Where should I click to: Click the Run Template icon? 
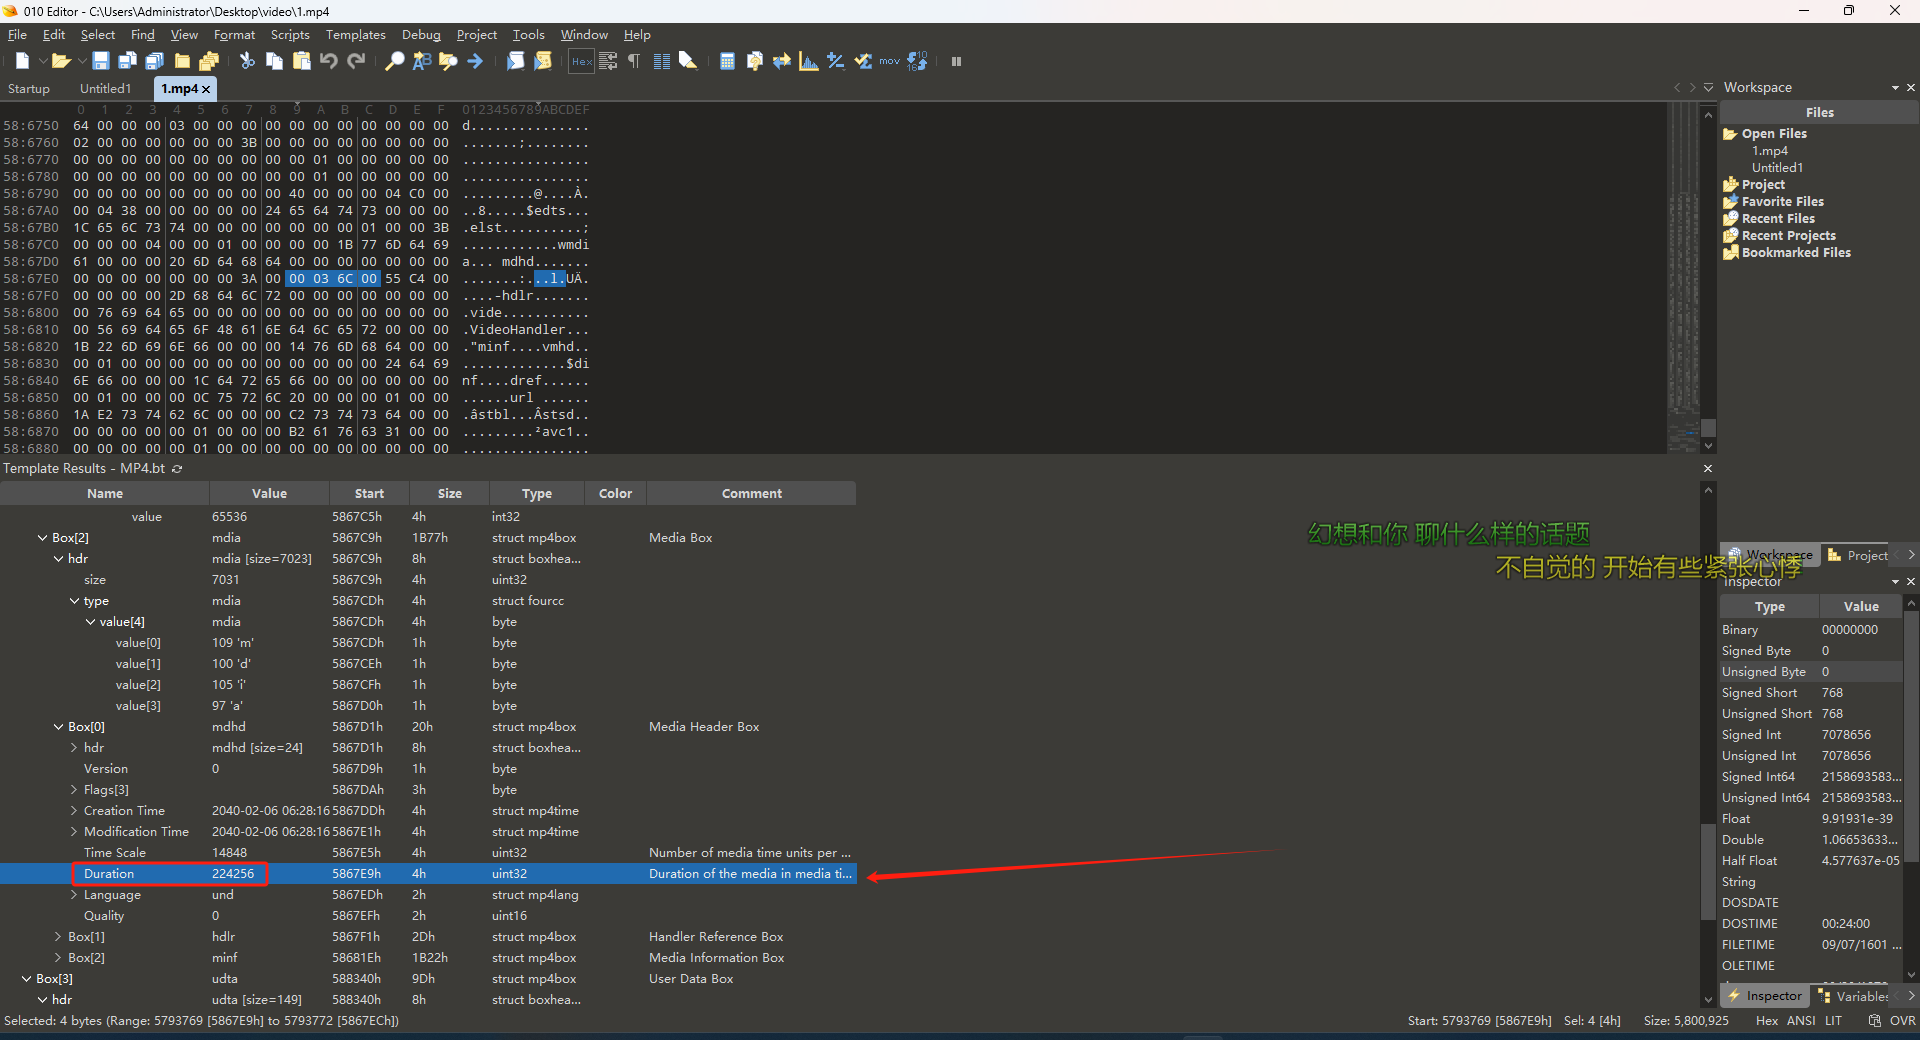coord(543,61)
